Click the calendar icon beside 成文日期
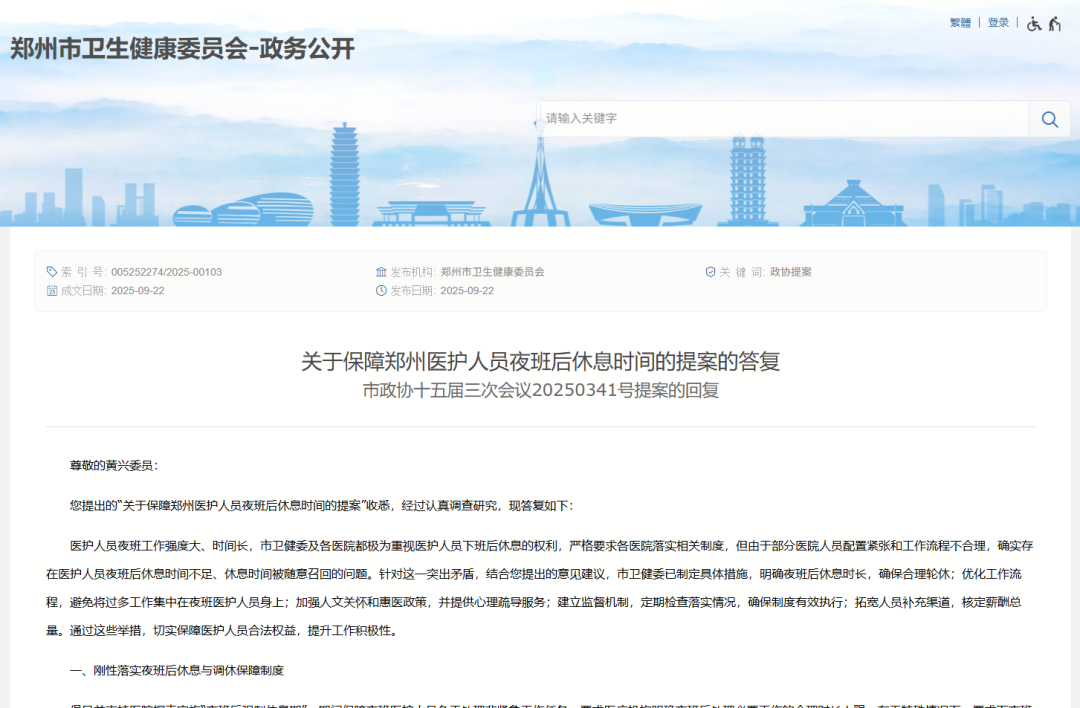The image size is (1080, 708). click(x=52, y=291)
